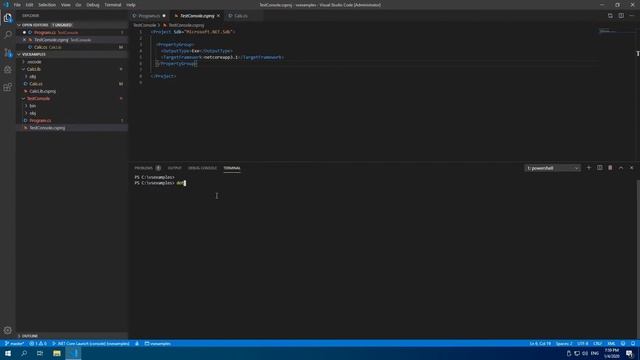Screen dimensions: 640x360
Task: Open the terminal selector powershell dropdown
Action: point(552,168)
